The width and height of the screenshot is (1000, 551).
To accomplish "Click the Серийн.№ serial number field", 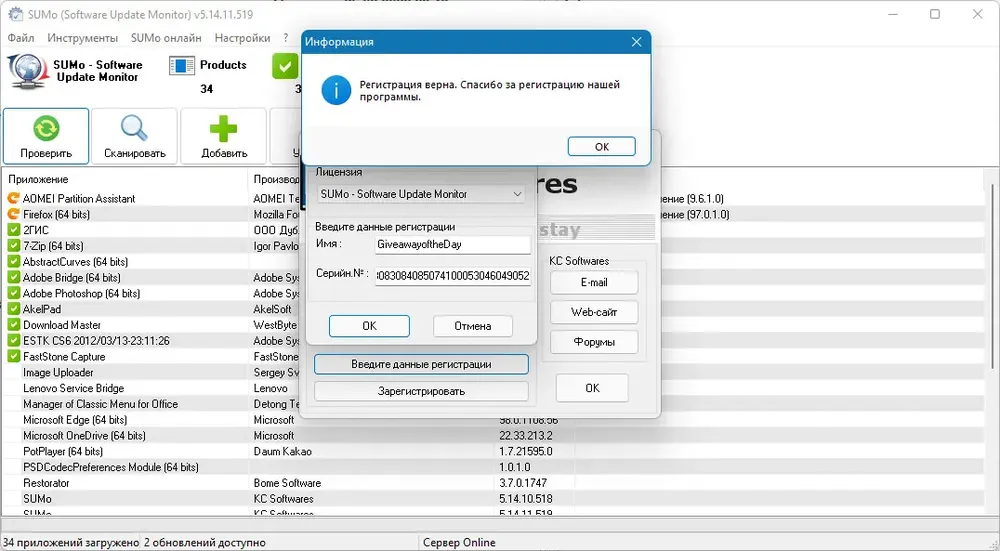I will click(x=453, y=276).
